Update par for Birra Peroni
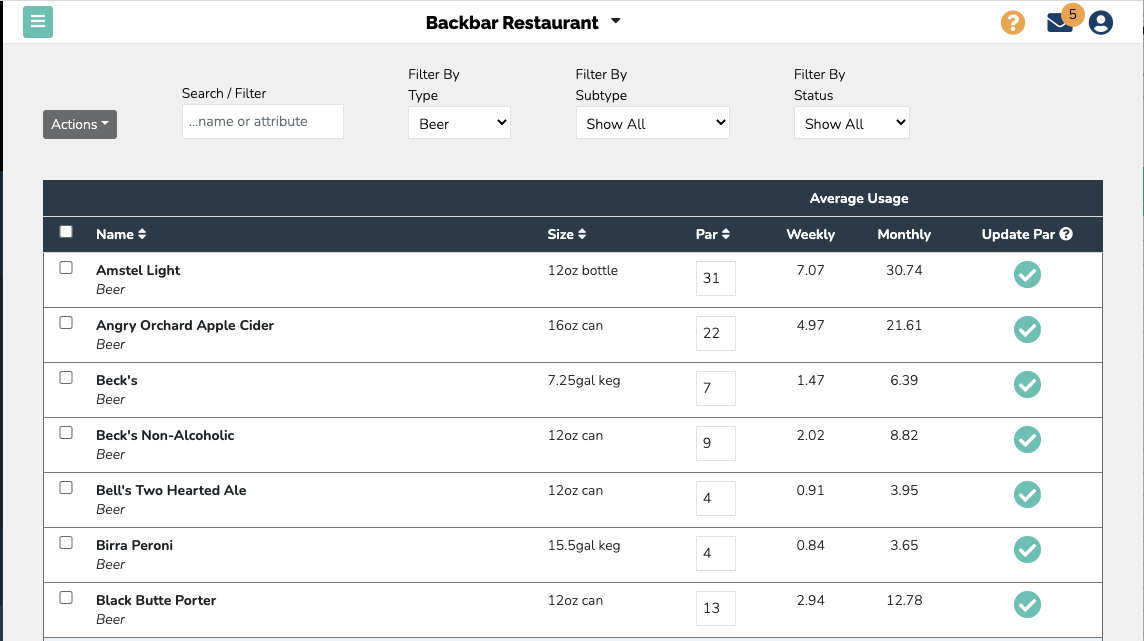 point(1027,549)
